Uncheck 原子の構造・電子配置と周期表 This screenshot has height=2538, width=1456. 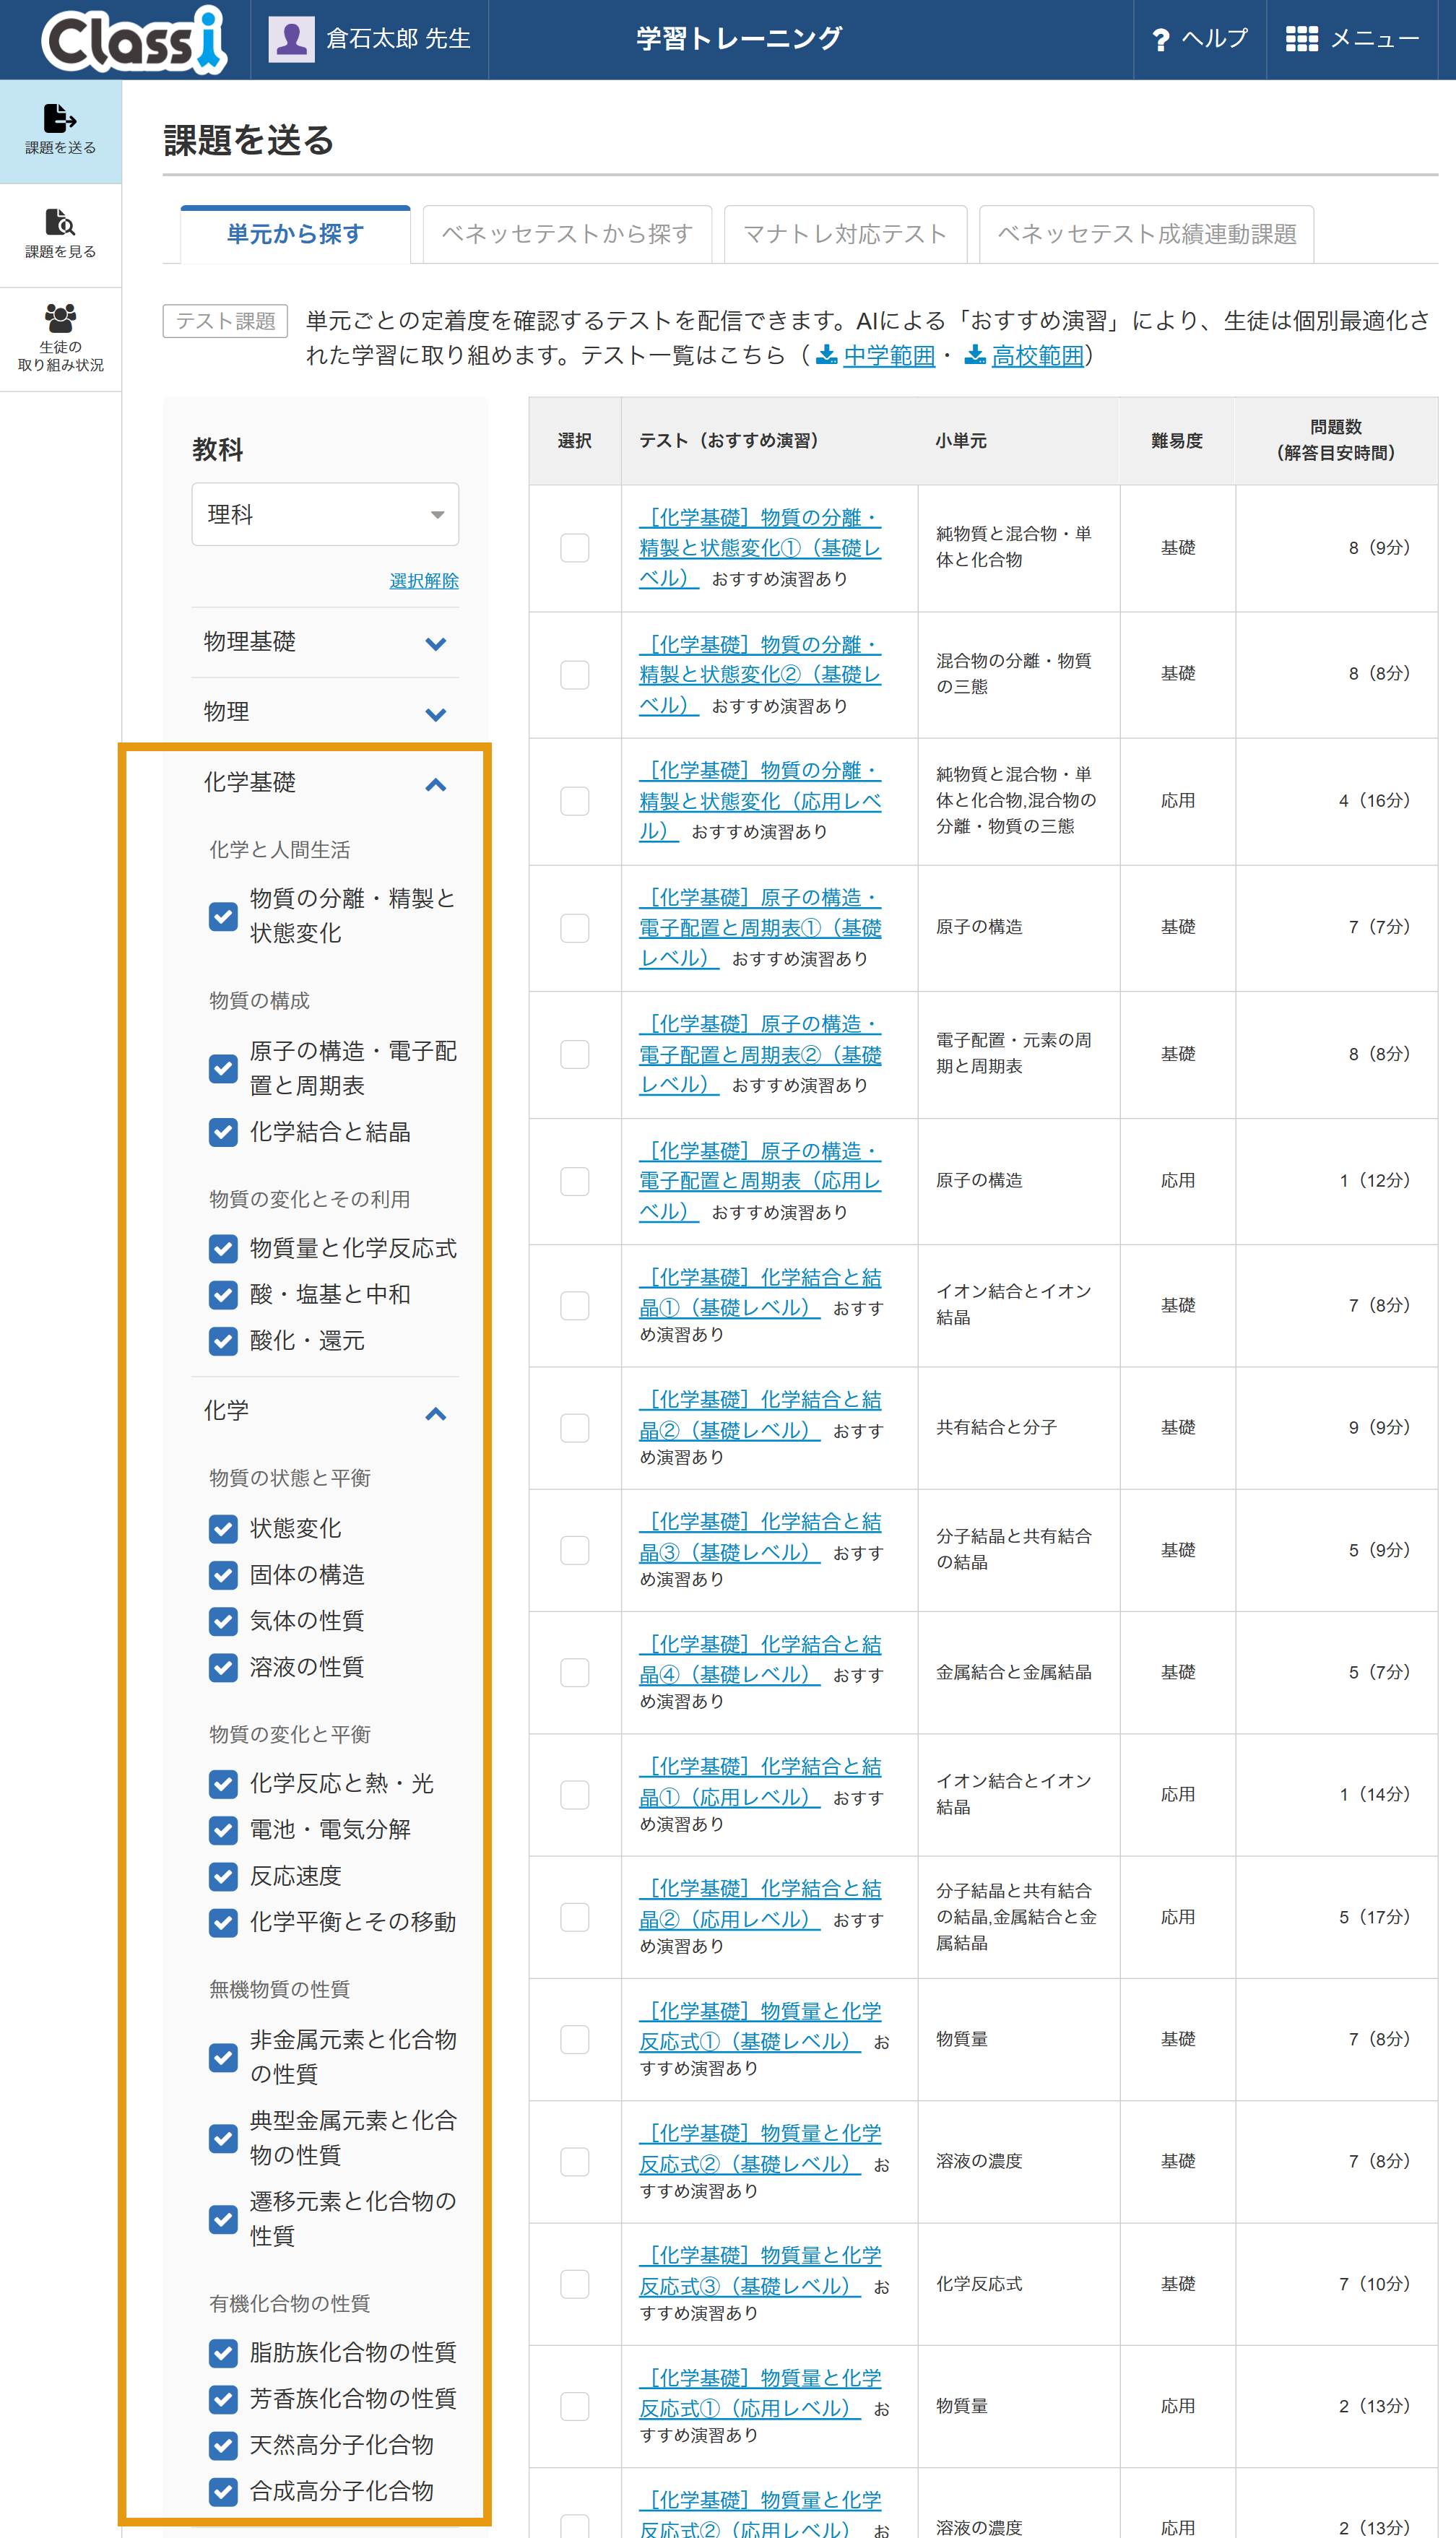point(223,1068)
